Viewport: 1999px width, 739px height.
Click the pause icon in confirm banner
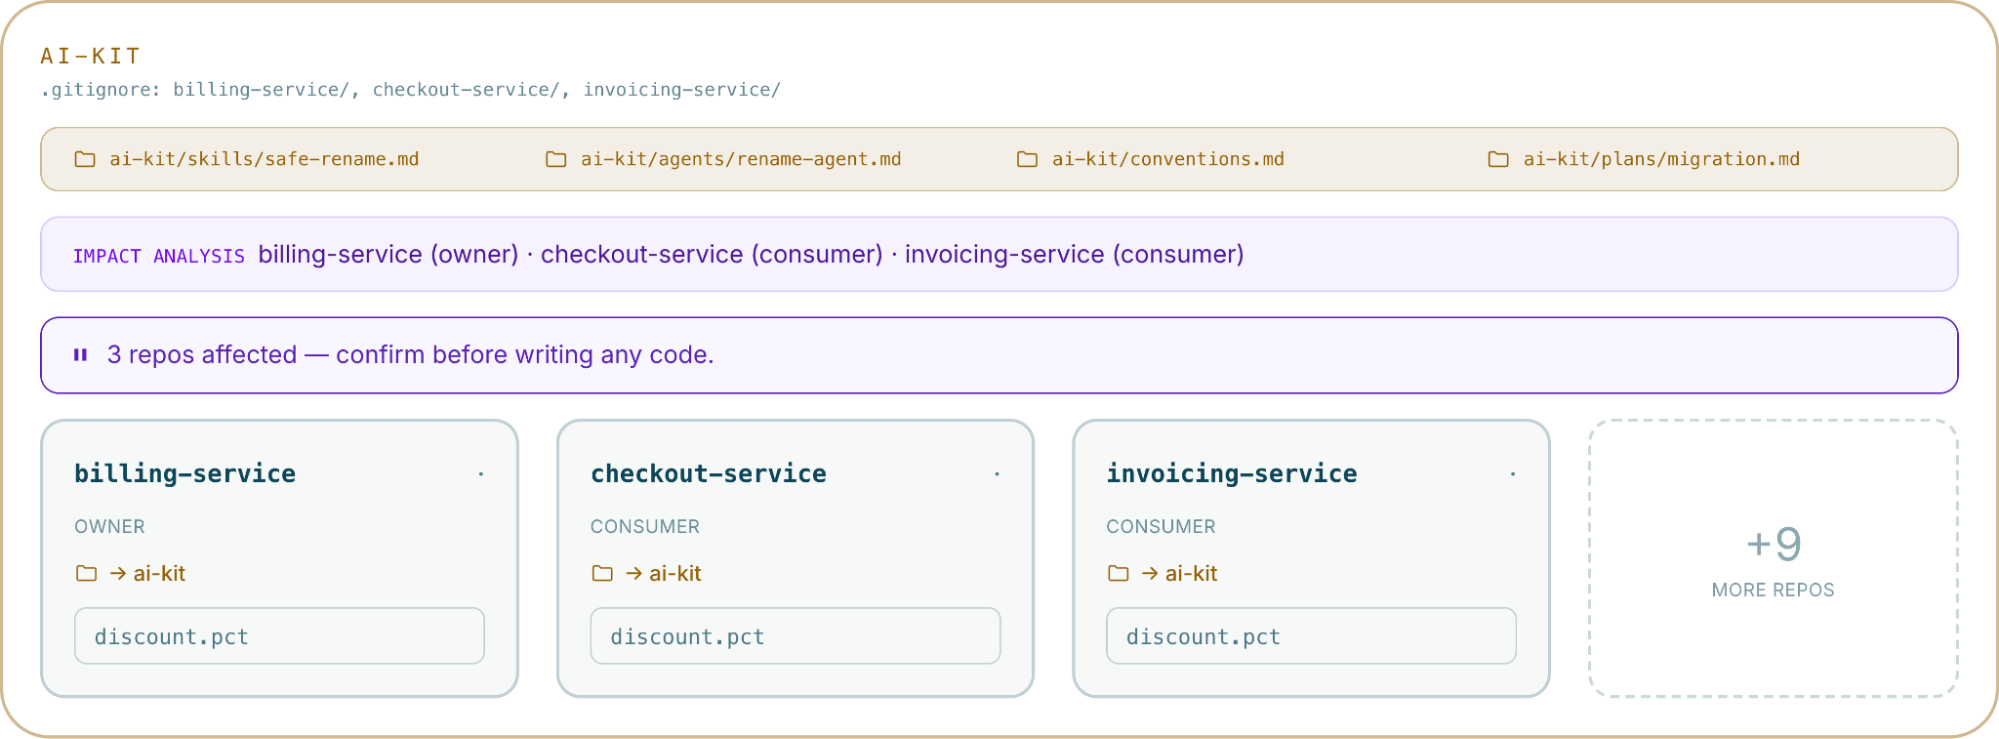81,355
